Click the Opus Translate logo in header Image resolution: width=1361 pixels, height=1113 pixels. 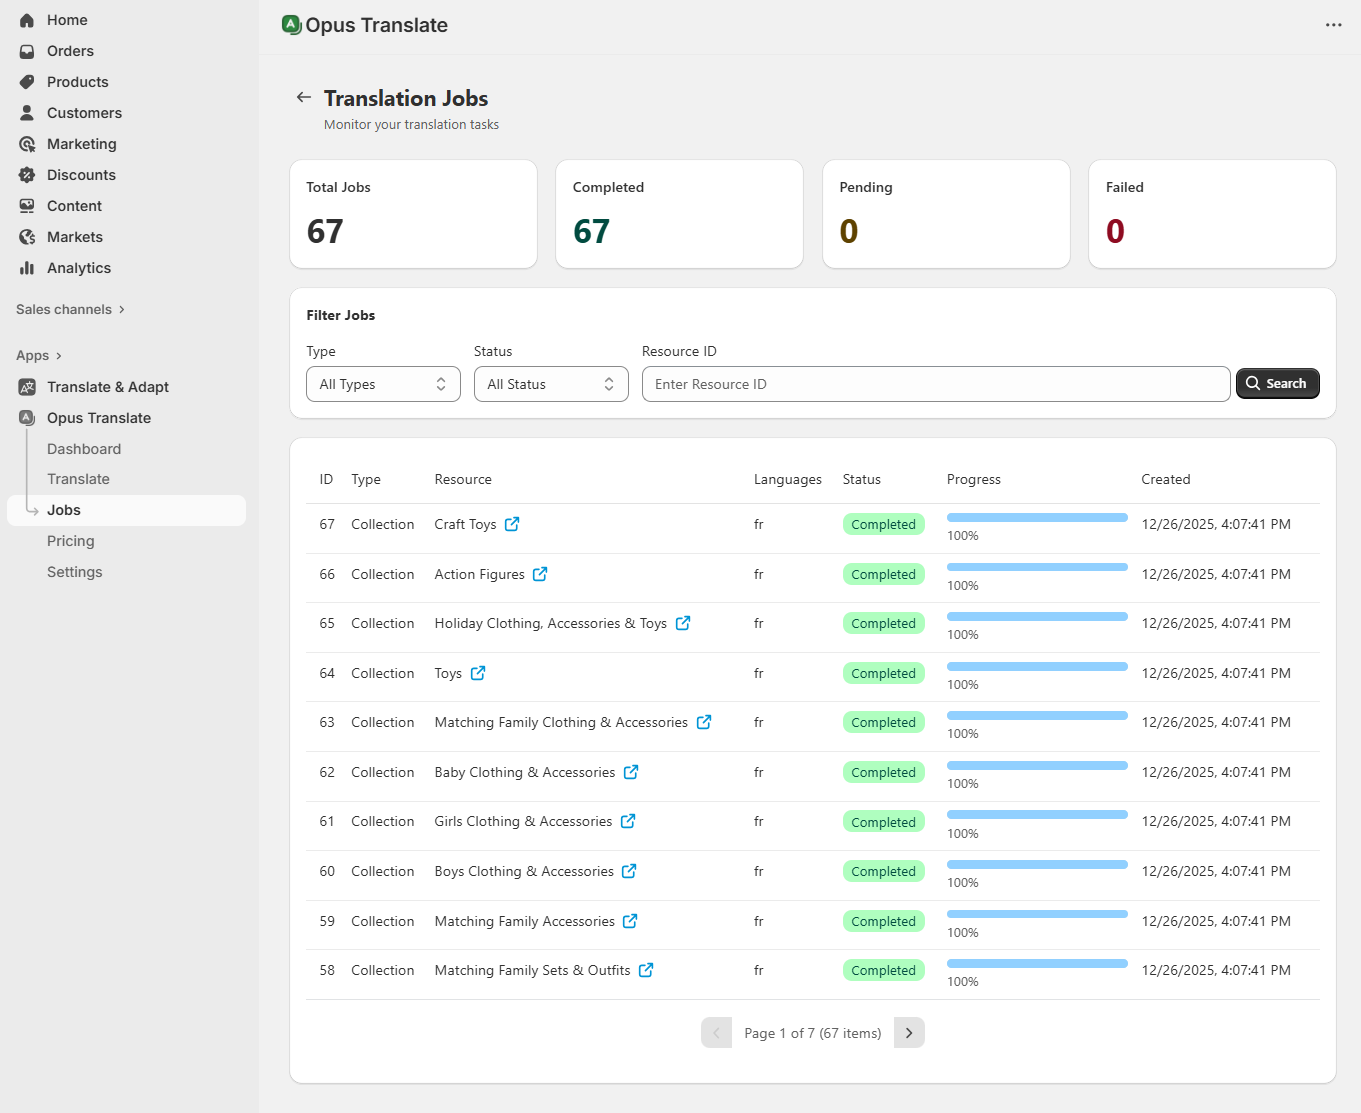coord(292,25)
